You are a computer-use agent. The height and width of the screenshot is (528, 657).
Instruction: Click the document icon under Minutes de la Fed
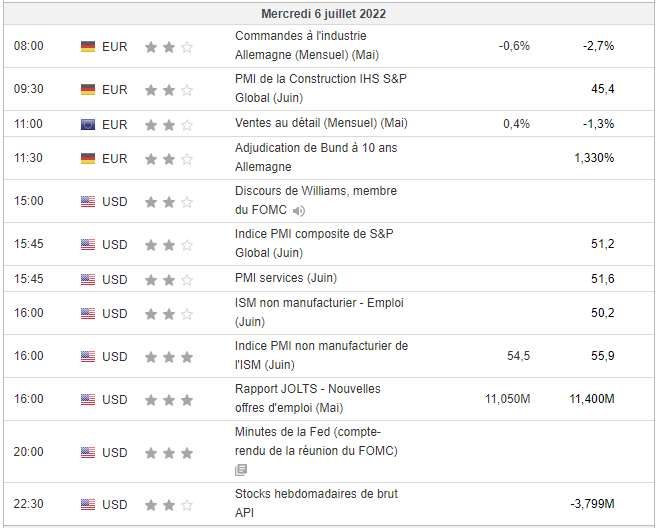click(x=241, y=469)
